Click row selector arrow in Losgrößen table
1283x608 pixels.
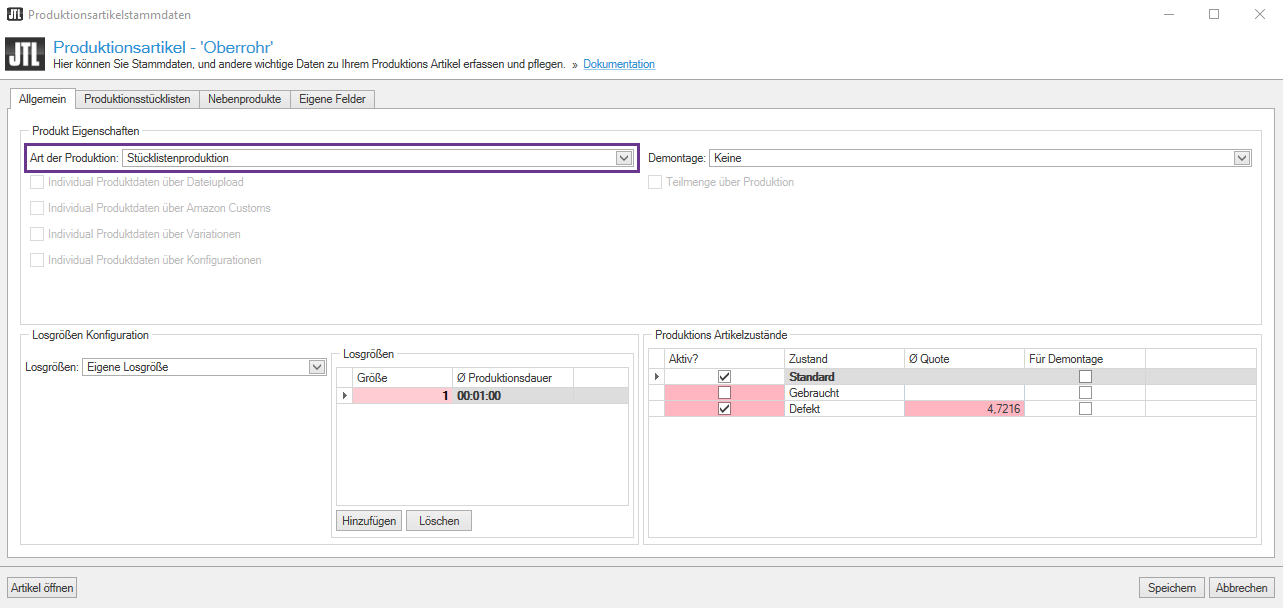345,396
